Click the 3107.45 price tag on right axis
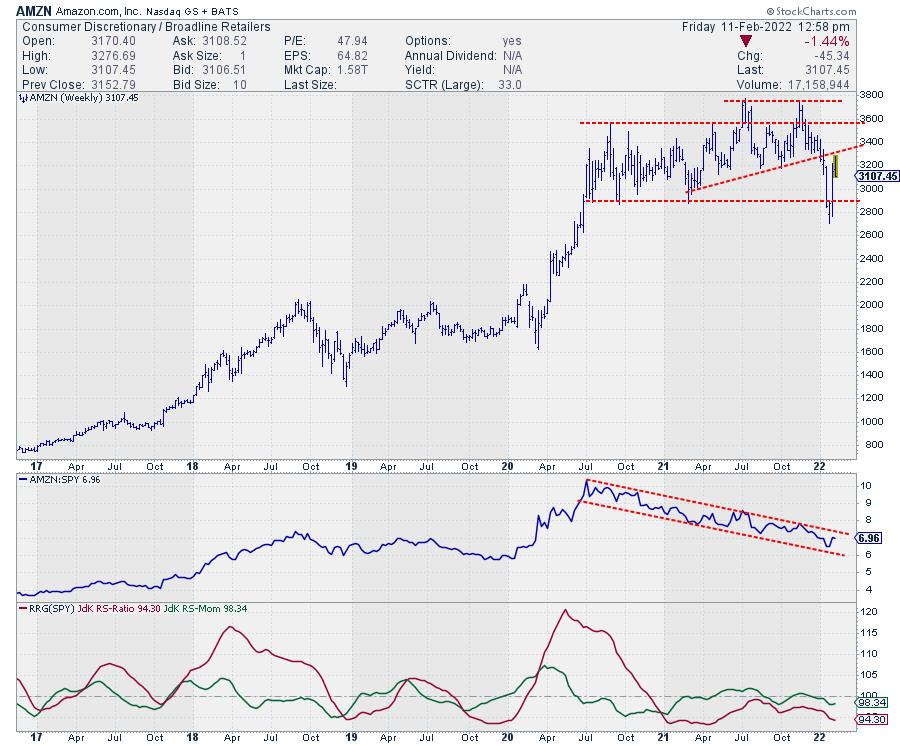The image size is (900, 746). pyautogui.click(x=876, y=176)
